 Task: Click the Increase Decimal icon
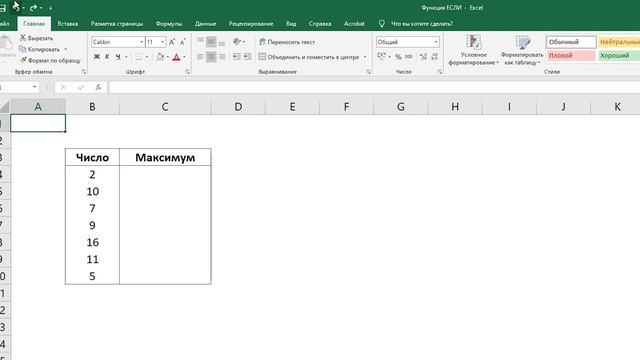point(423,57)
